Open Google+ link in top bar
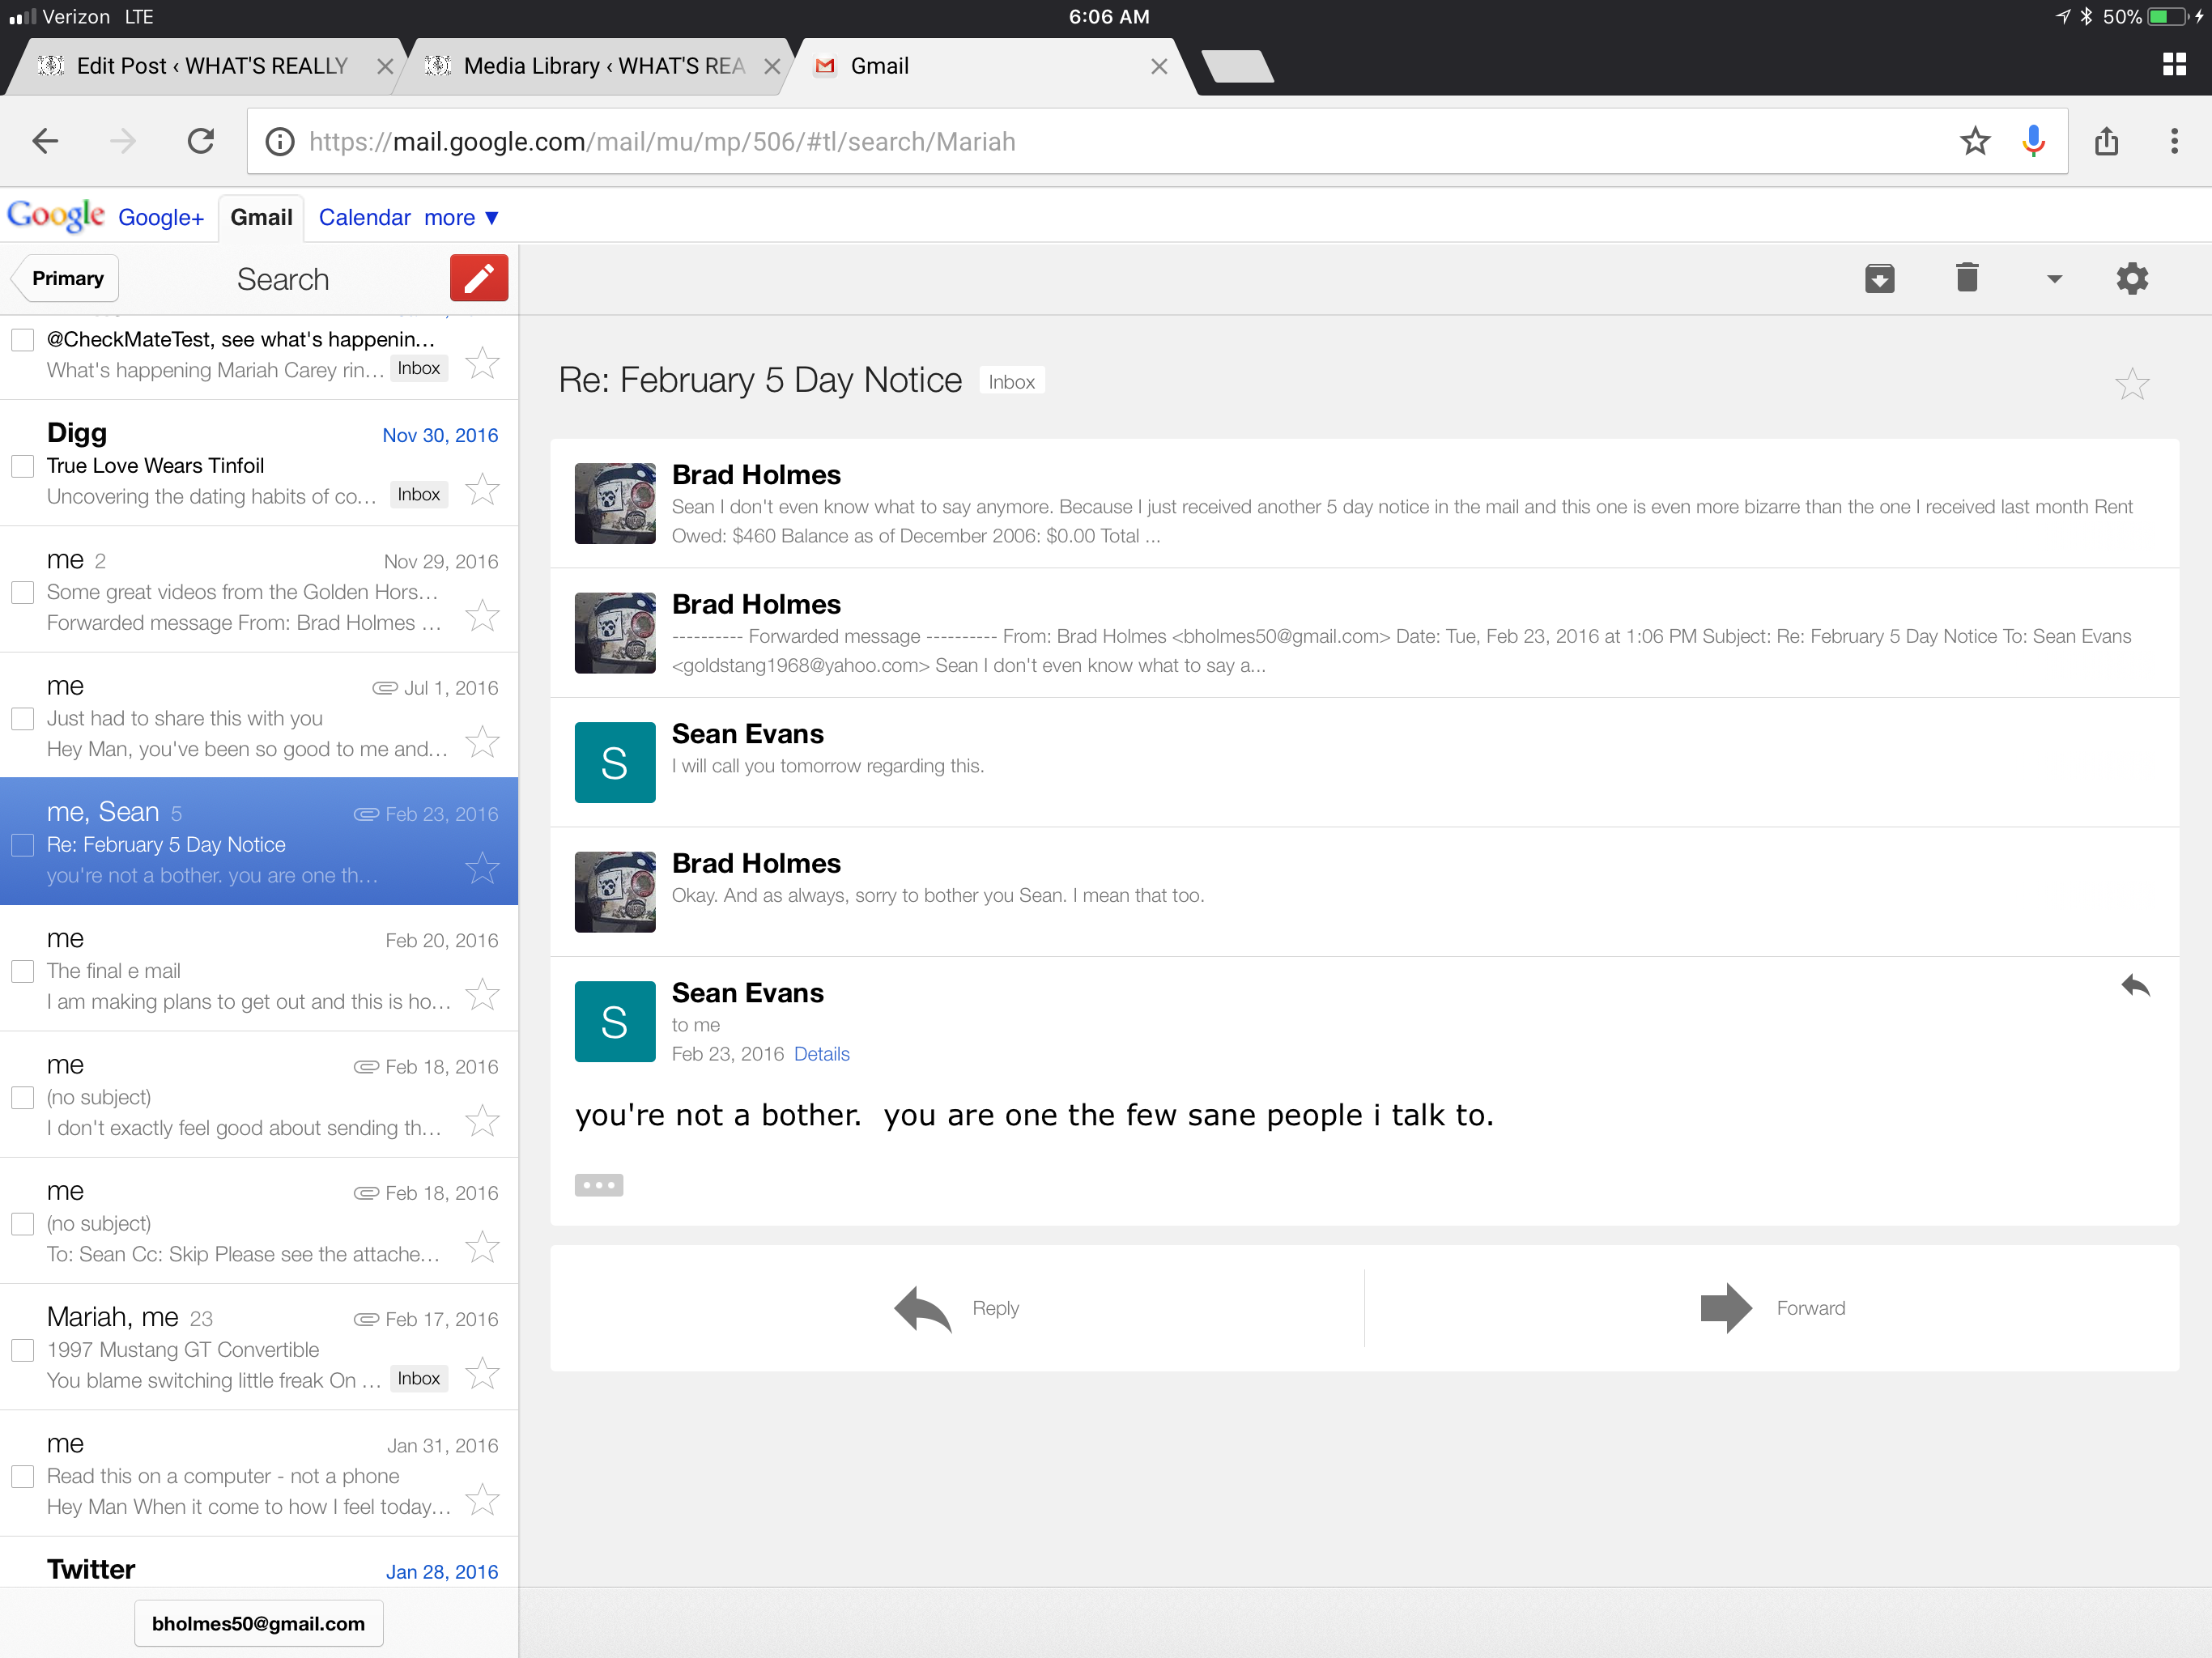Image resolution: width=2212 pixels, height=1658 pixels. (161, 217)
